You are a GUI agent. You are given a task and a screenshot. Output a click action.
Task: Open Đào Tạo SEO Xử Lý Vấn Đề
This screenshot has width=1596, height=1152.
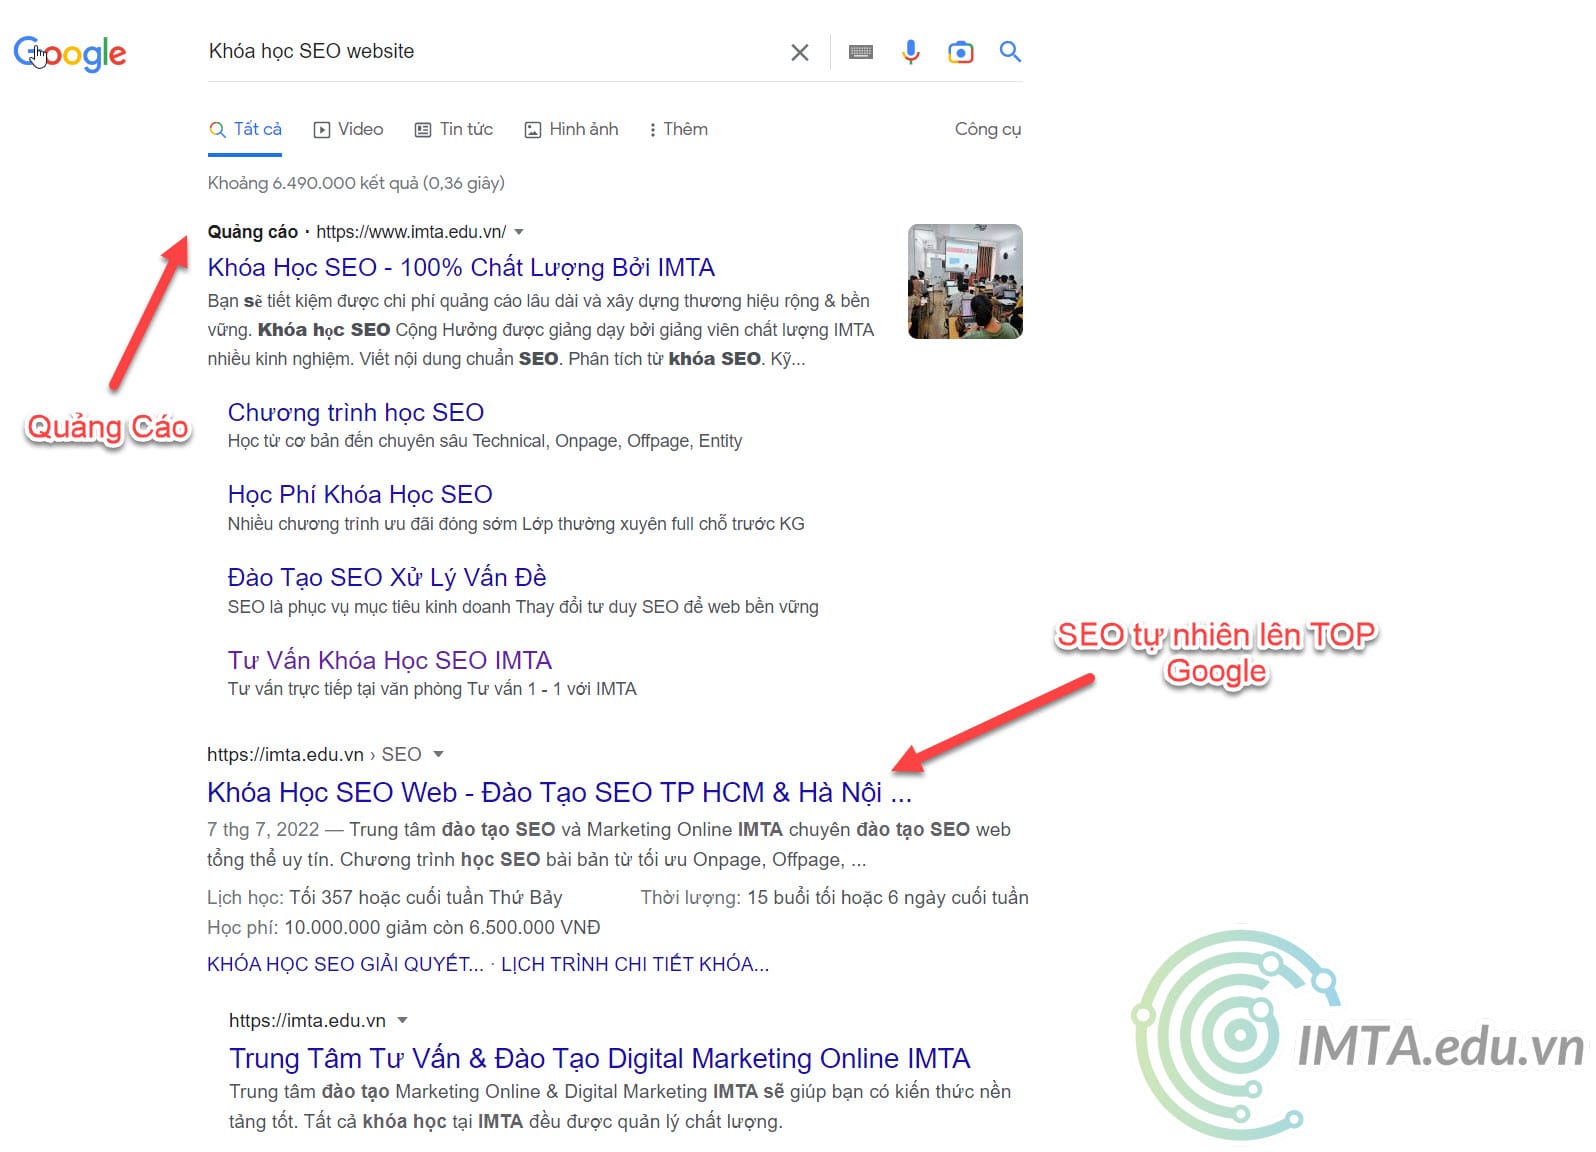click(387, 577)
